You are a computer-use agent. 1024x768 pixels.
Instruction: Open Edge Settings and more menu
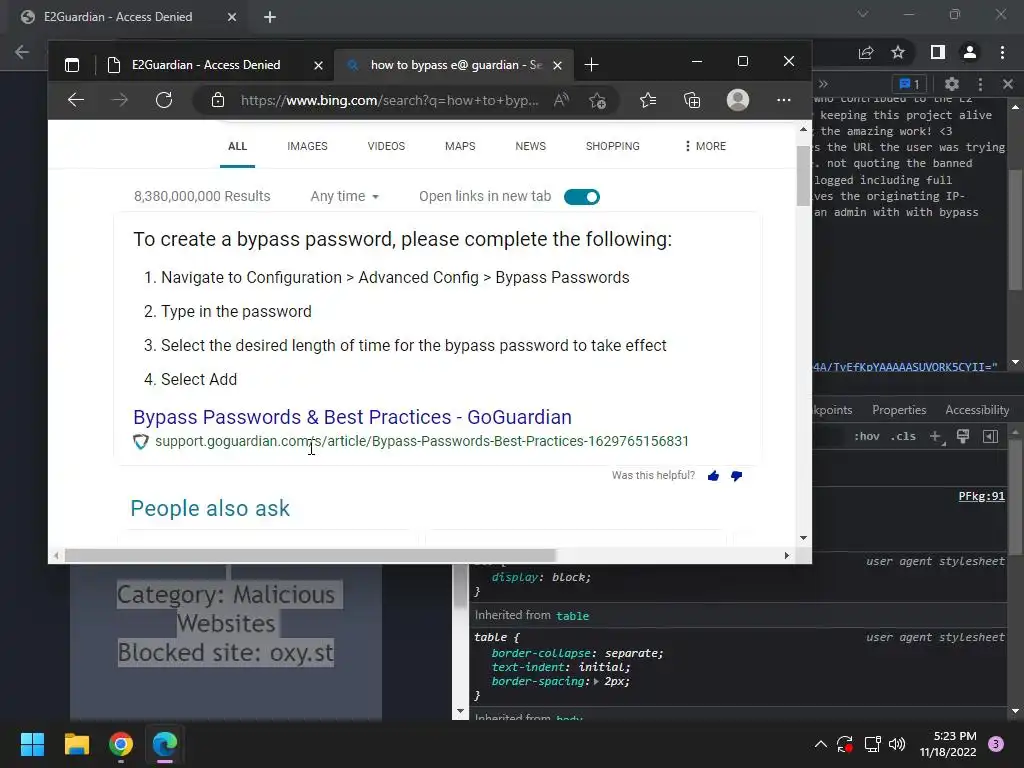click(784, 100)
